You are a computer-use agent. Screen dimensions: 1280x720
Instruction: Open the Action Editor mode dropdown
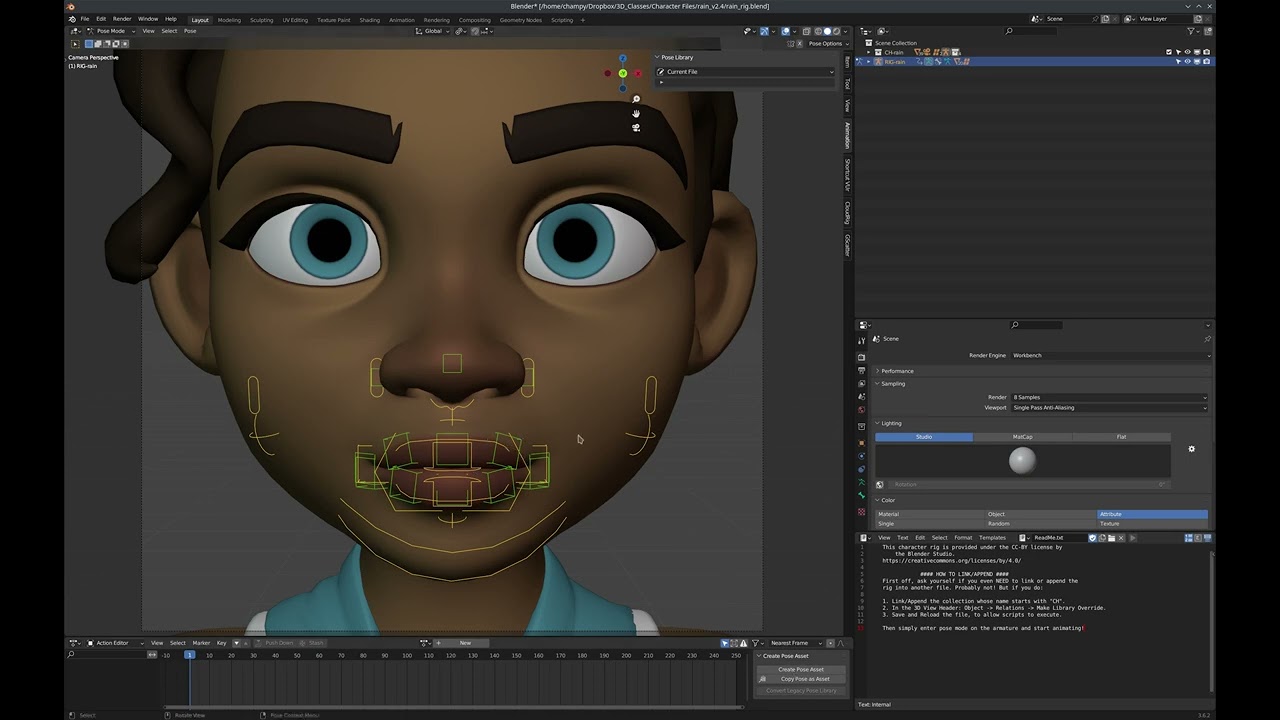pos(111,643)
